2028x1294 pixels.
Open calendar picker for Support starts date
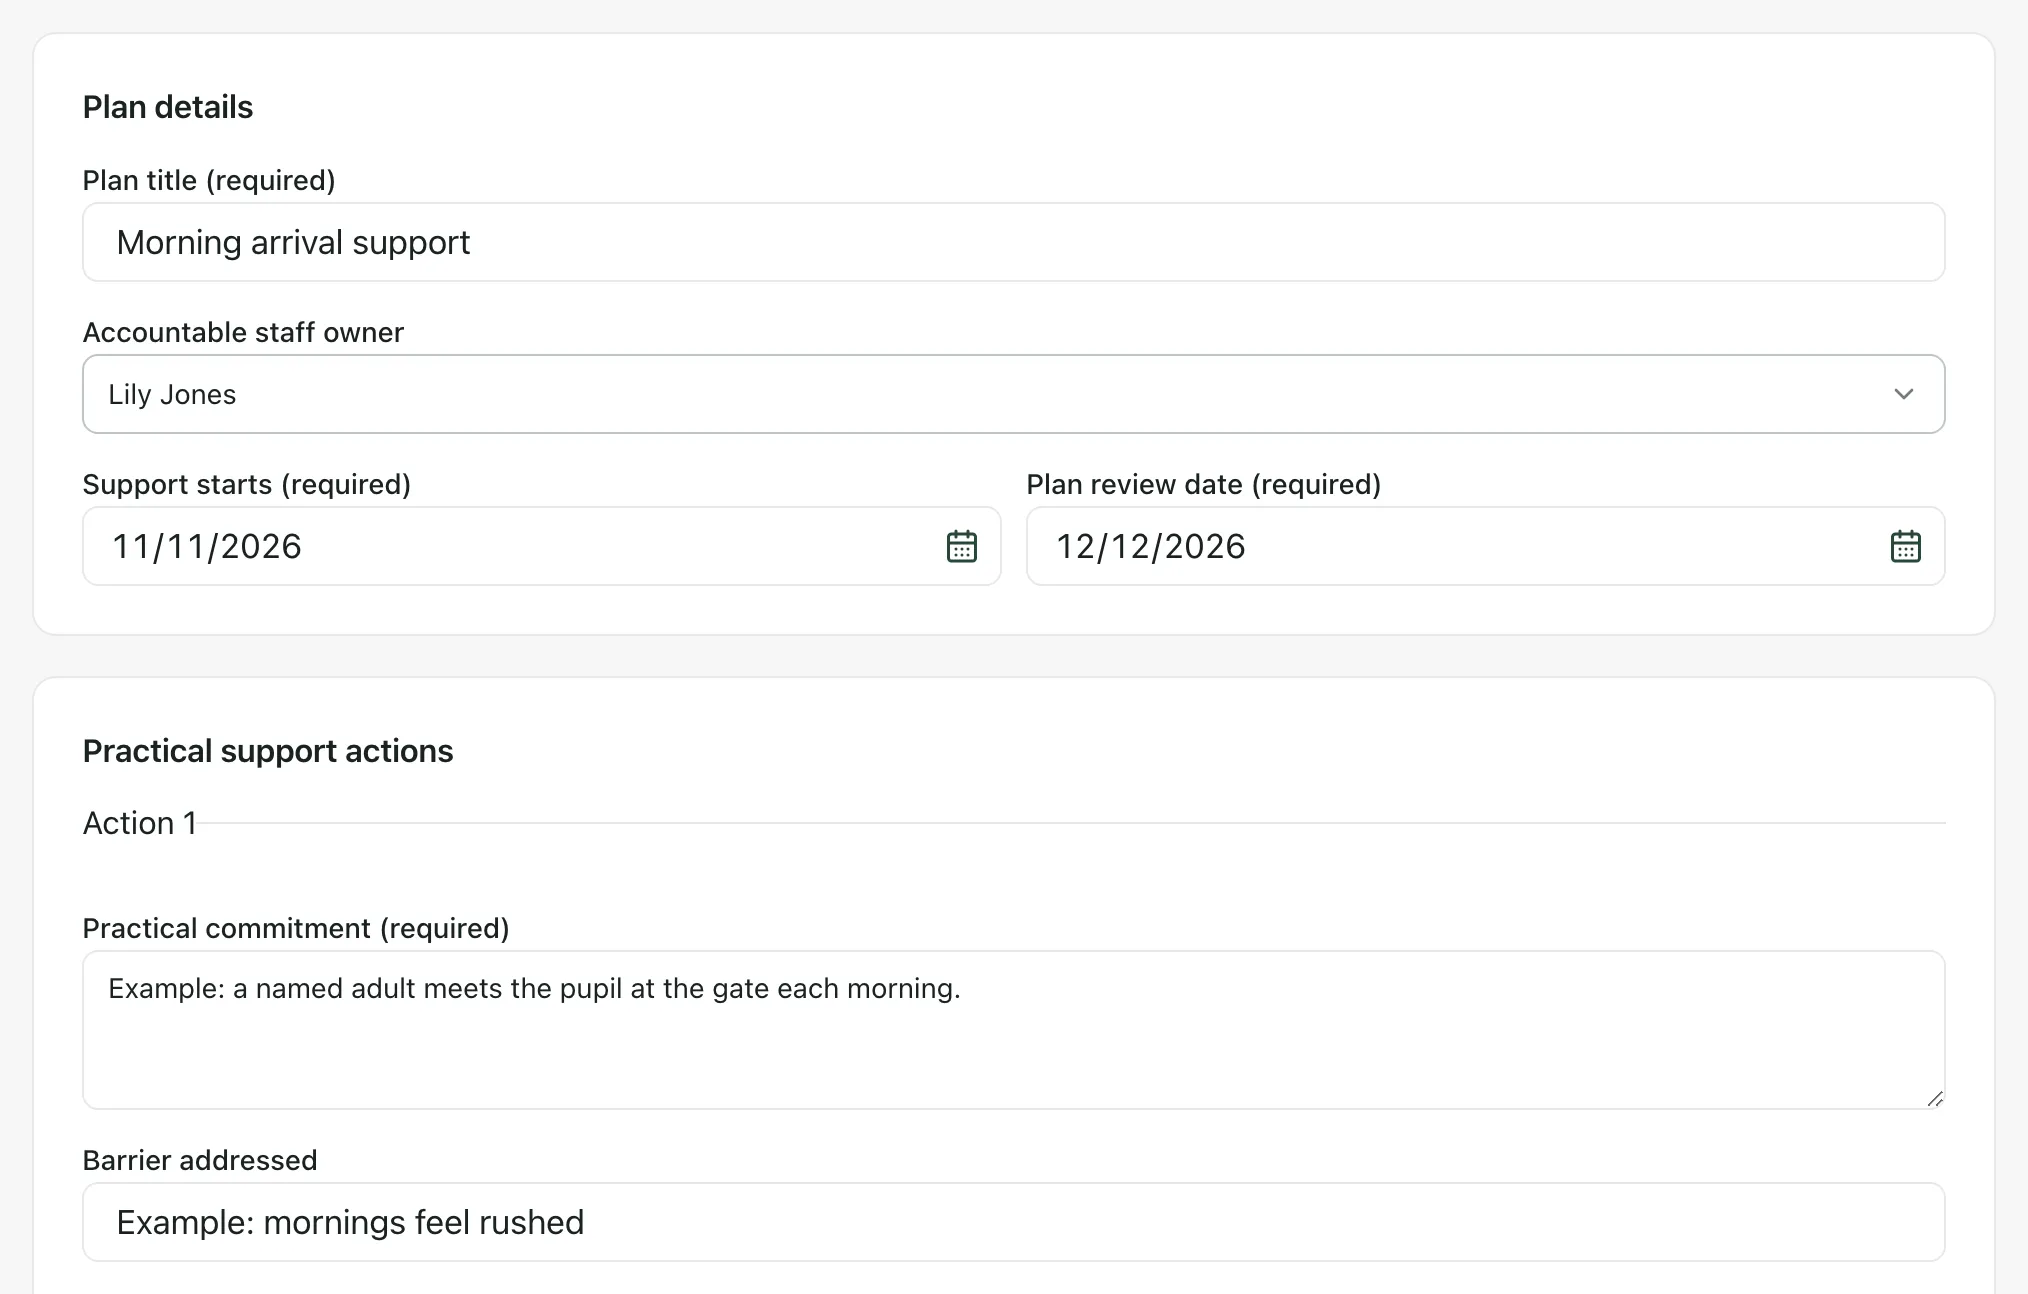pyautogui.click(x=961, y=546)
